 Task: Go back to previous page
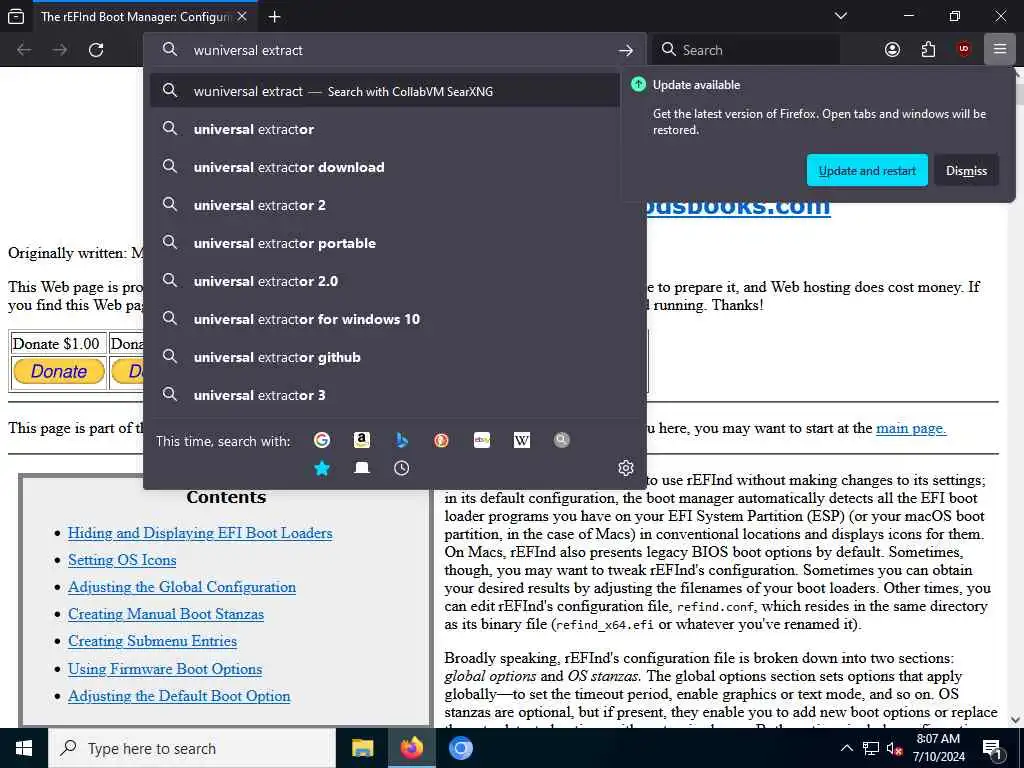coord(24,50)
